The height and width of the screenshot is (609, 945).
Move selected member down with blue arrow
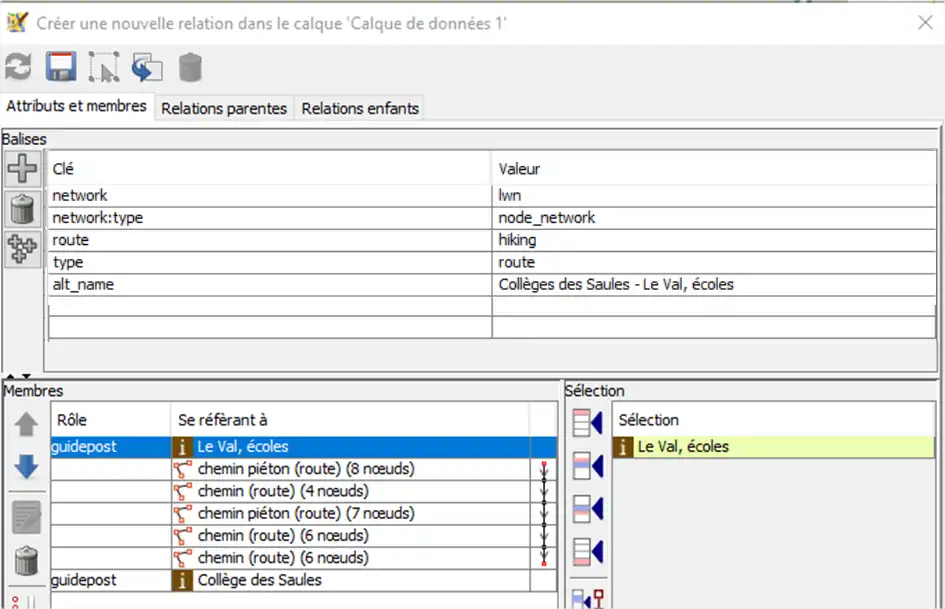click(26, 468)
